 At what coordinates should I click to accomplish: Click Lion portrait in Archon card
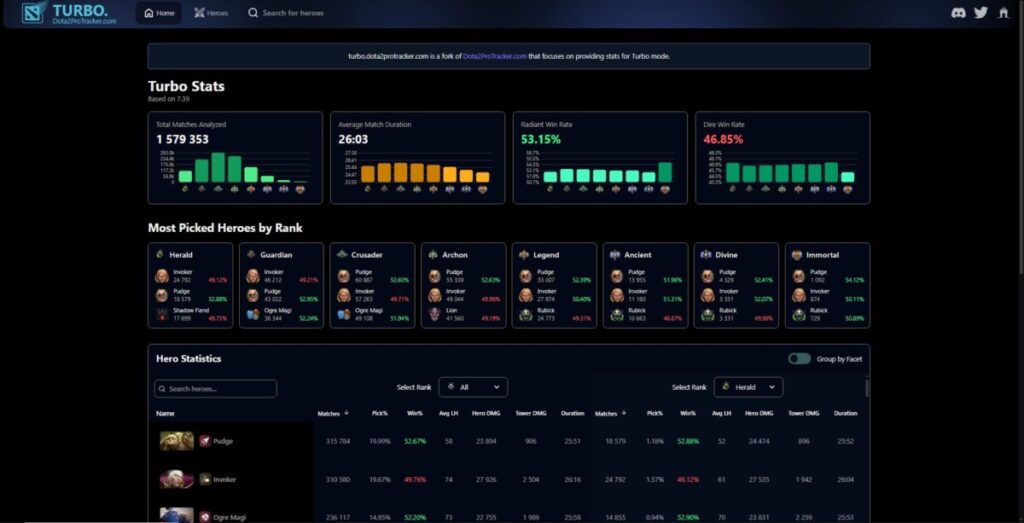point(435,315)
